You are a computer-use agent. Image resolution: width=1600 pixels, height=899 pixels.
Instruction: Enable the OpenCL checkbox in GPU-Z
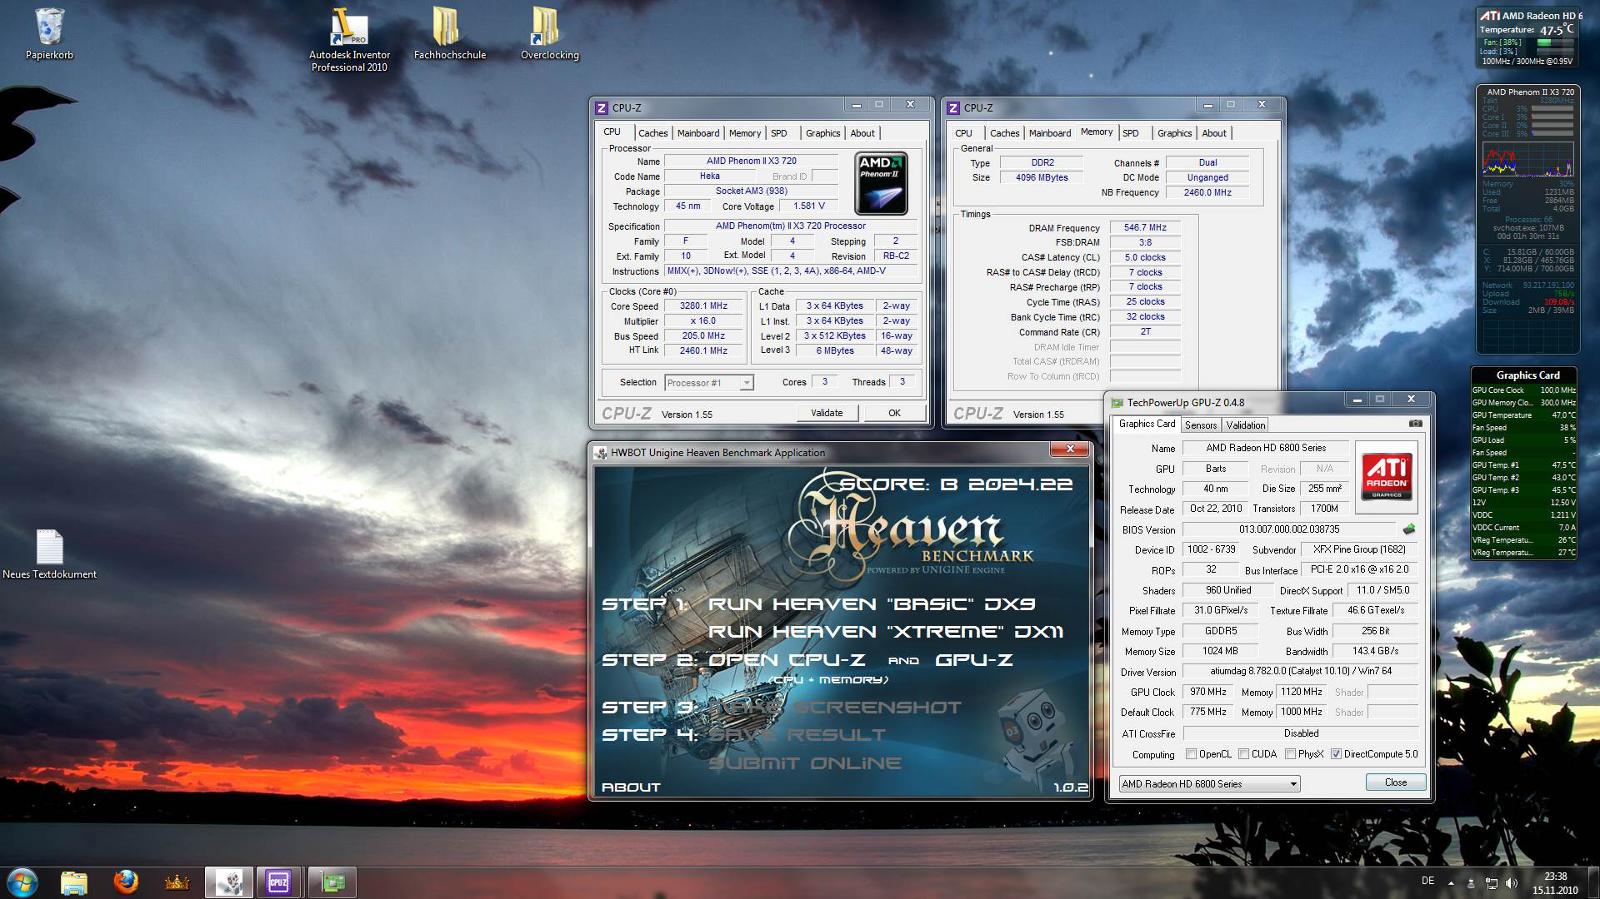(1191, 754)
